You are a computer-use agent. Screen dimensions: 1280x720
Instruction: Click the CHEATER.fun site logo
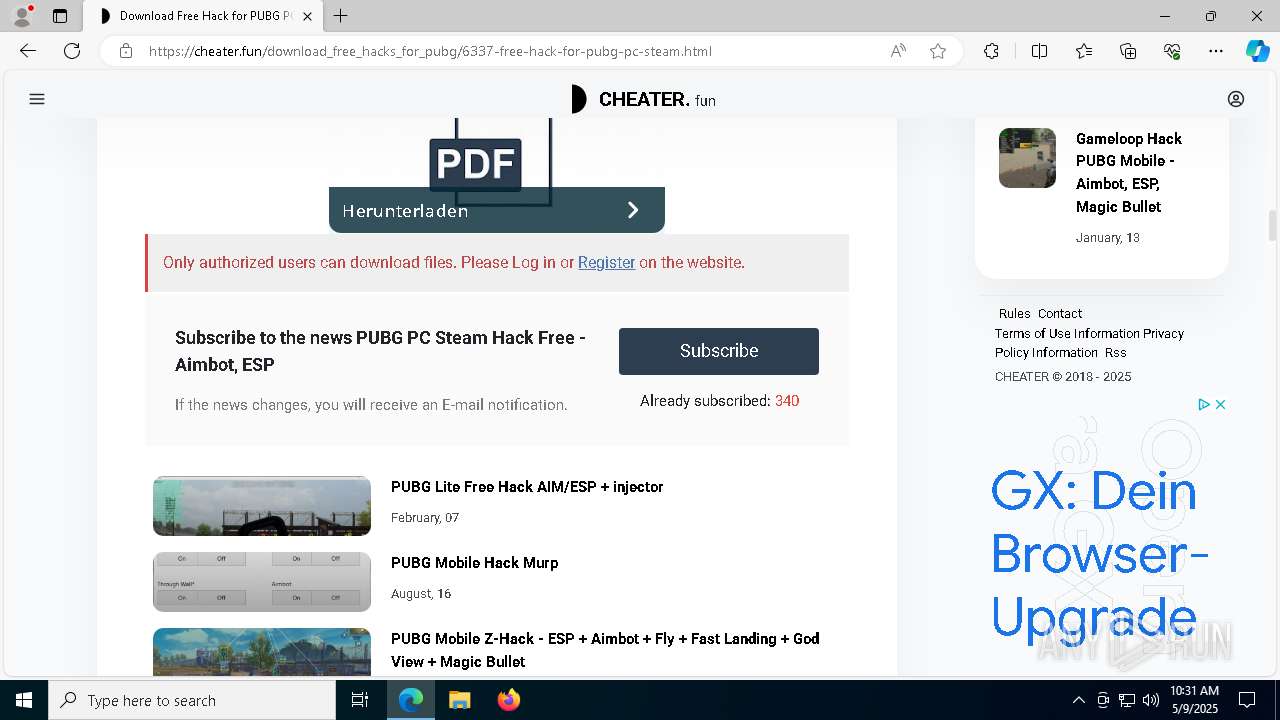[643, 99]
